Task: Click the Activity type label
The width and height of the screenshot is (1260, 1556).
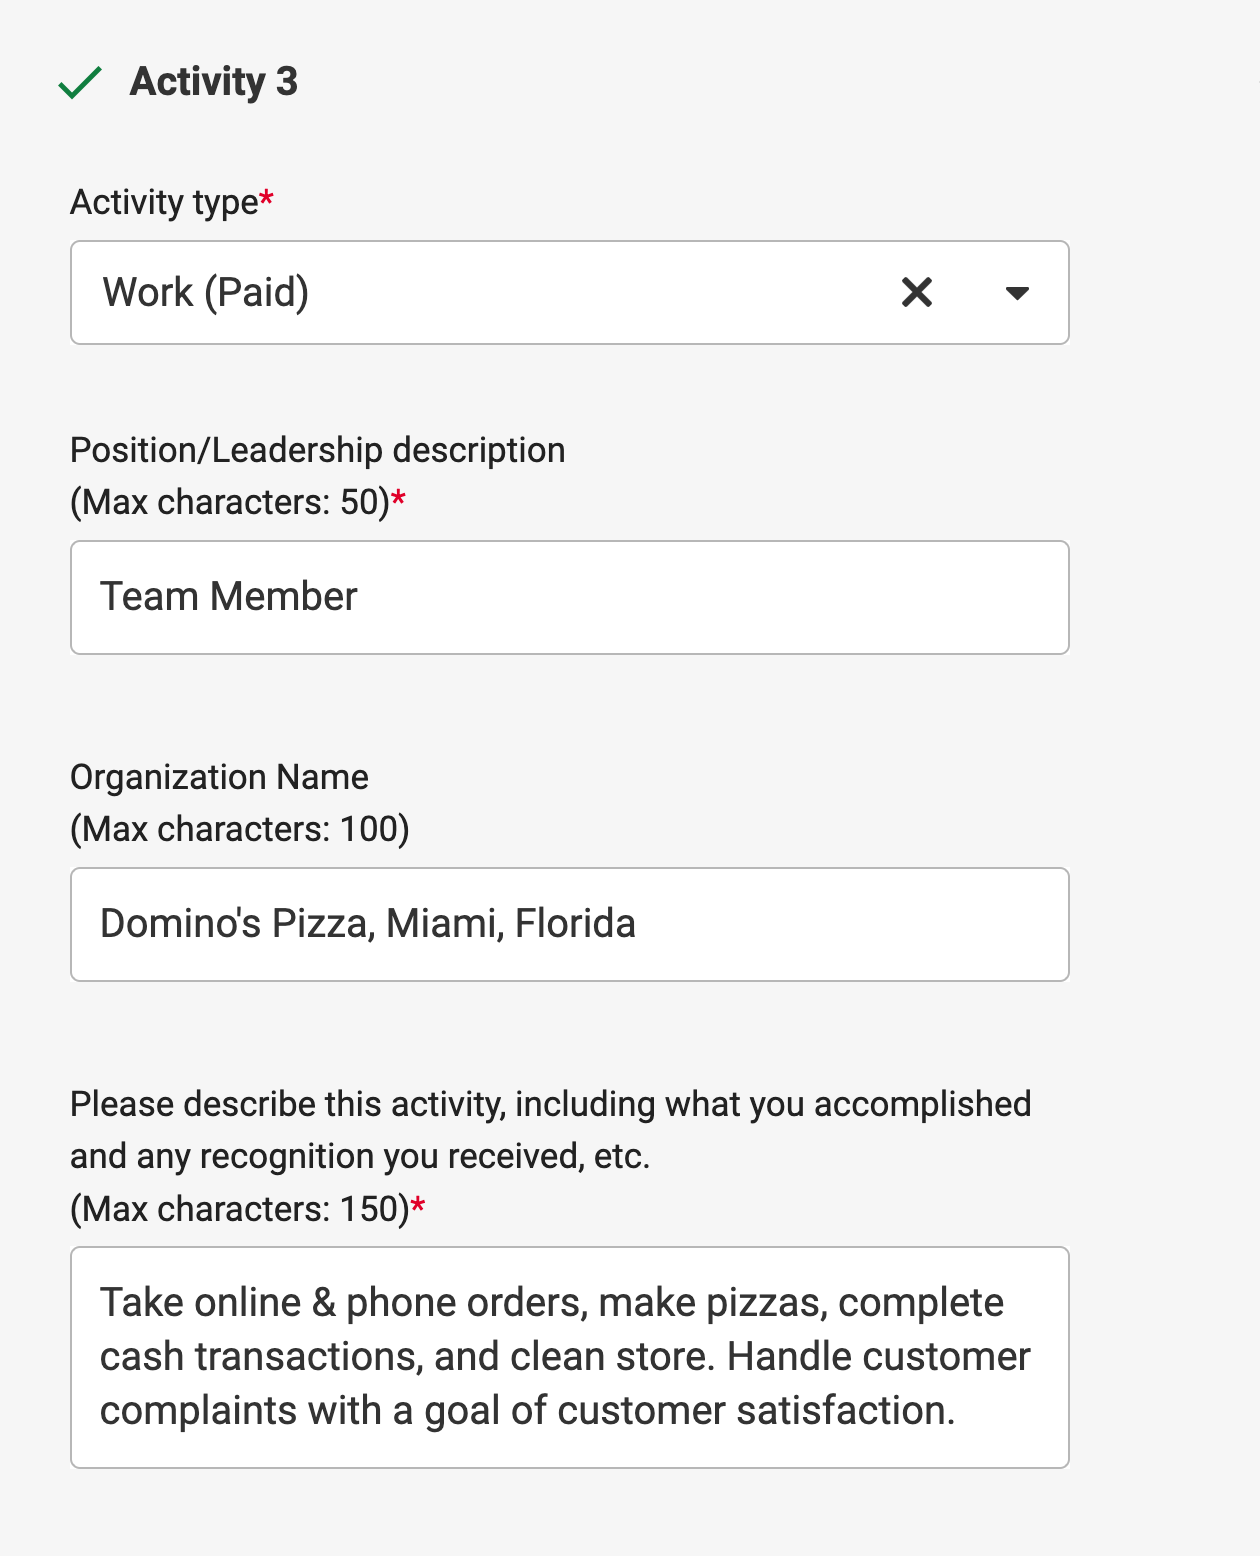Action: pyautogui.click(x=164, y=202)
